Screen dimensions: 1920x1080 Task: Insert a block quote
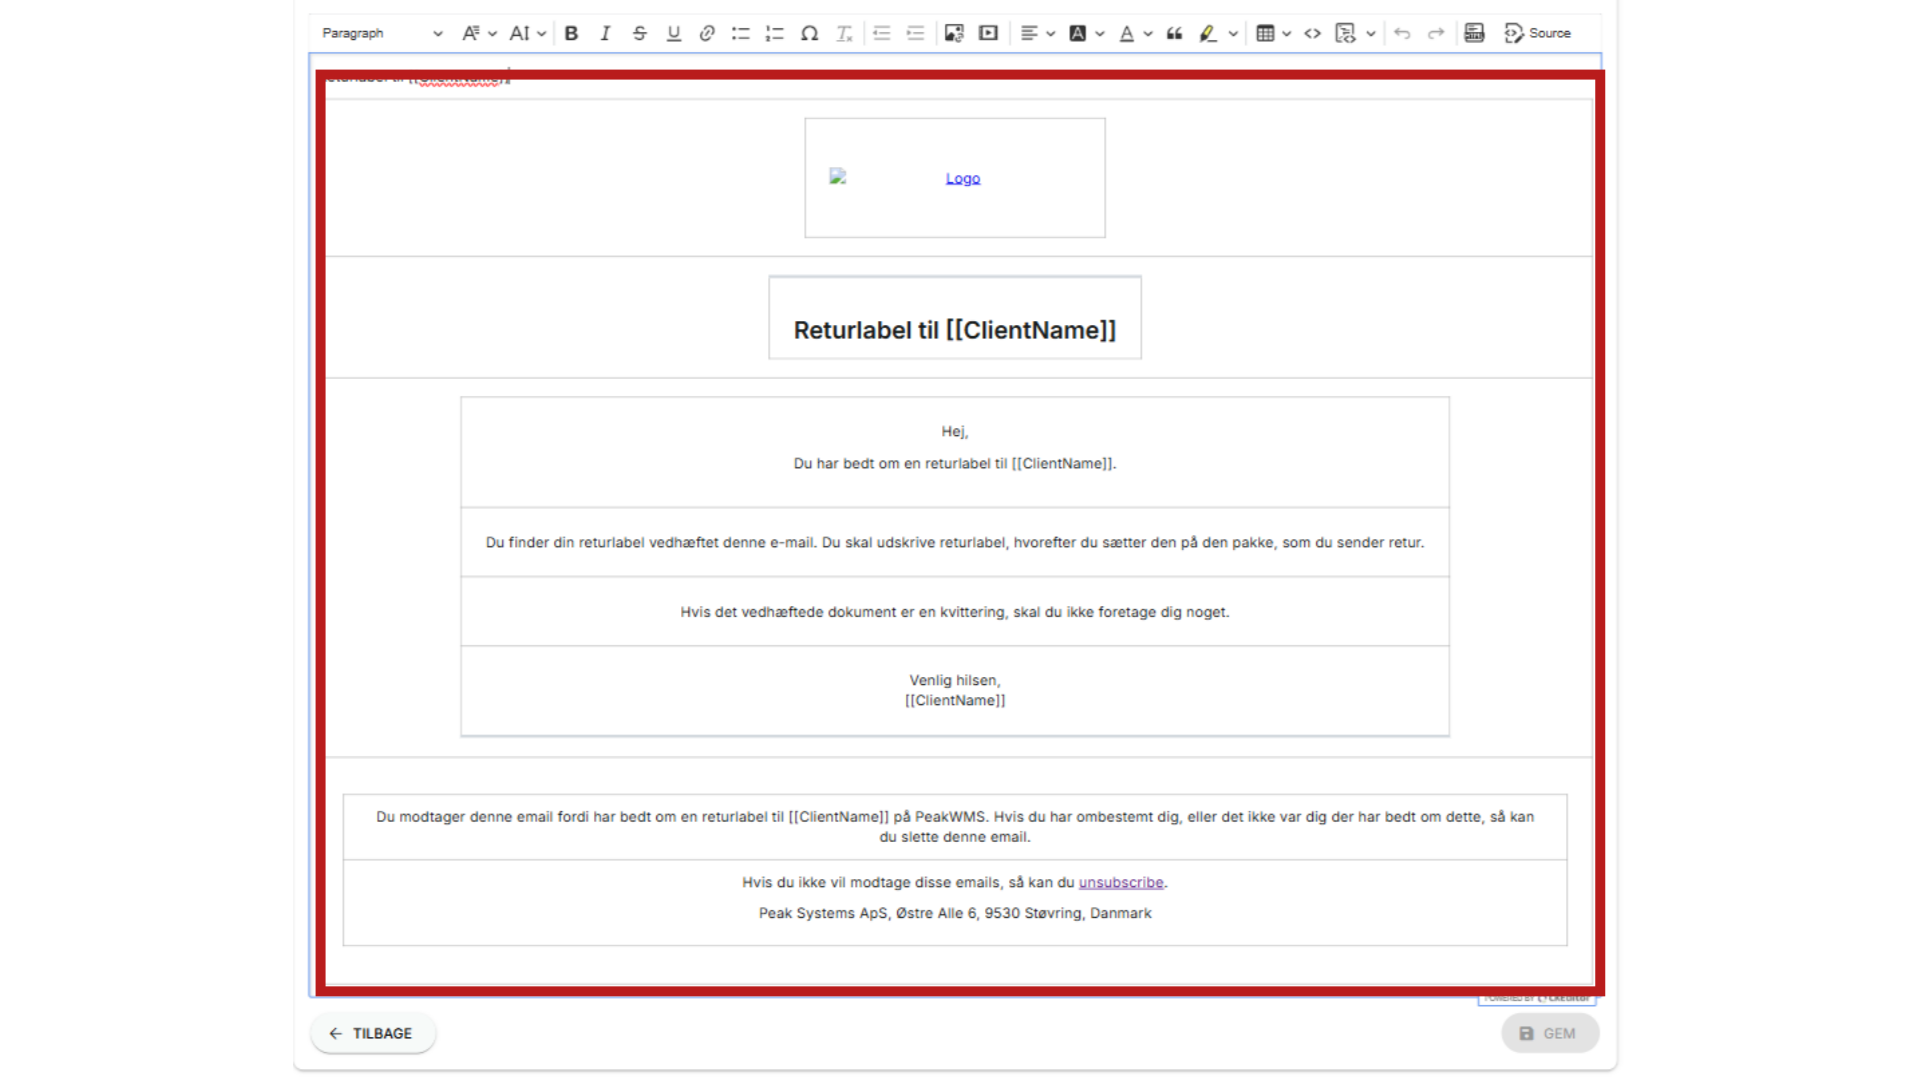[x=1175, y=33]
